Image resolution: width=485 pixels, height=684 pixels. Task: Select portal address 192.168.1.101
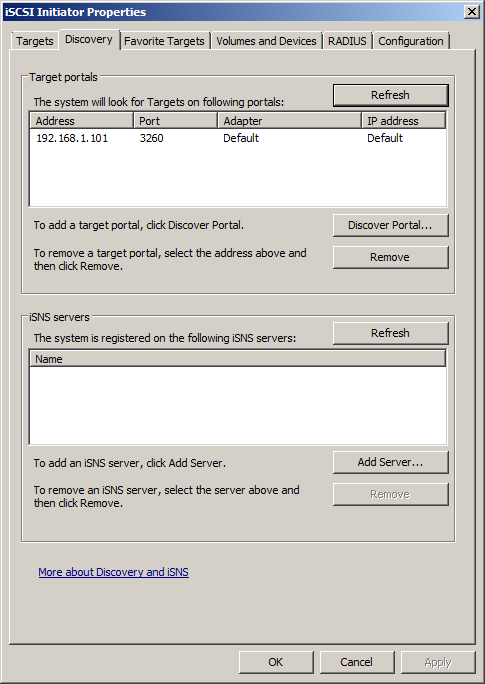tap(72, 138)
